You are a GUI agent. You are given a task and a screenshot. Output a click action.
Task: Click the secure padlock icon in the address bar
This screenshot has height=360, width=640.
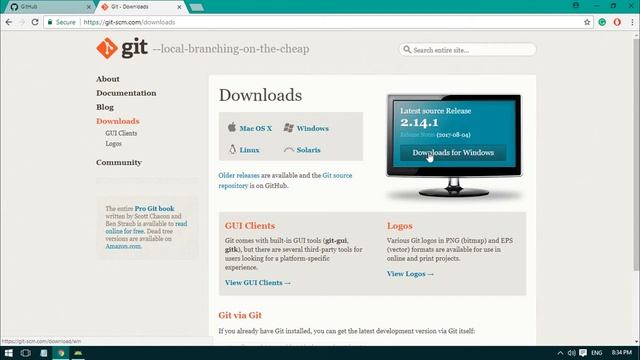click(x=50, y=22)
